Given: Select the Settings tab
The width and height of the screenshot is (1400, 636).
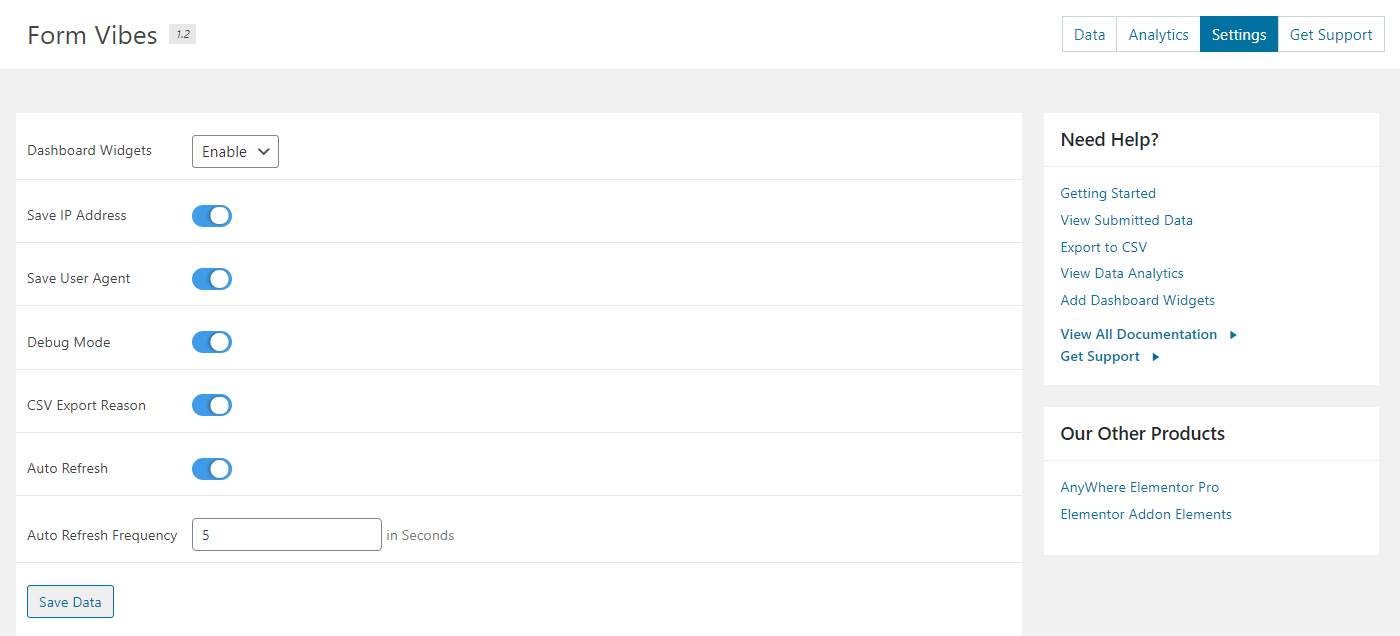Looking at the screenshot, I should 1238,34.
